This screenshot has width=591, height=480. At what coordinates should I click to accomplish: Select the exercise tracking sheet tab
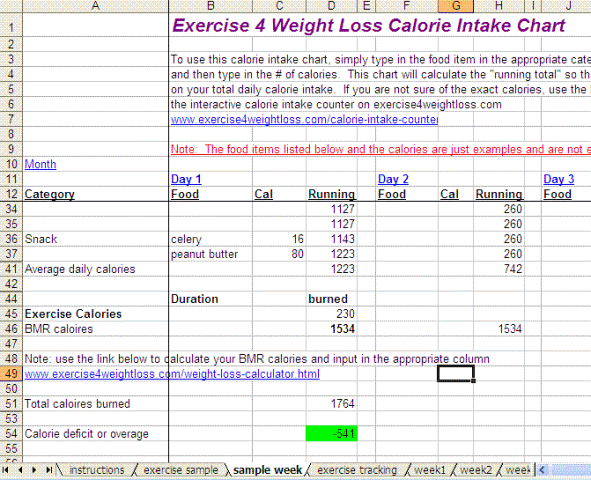pyautogui.click(x=357, y=470)
